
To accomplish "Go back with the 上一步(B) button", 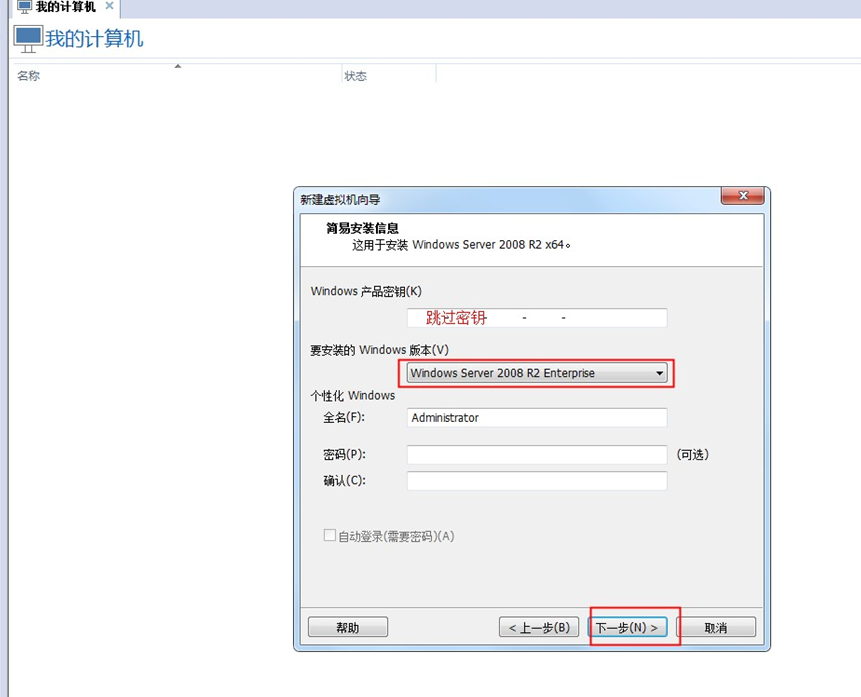I will [x=539, y=627].
